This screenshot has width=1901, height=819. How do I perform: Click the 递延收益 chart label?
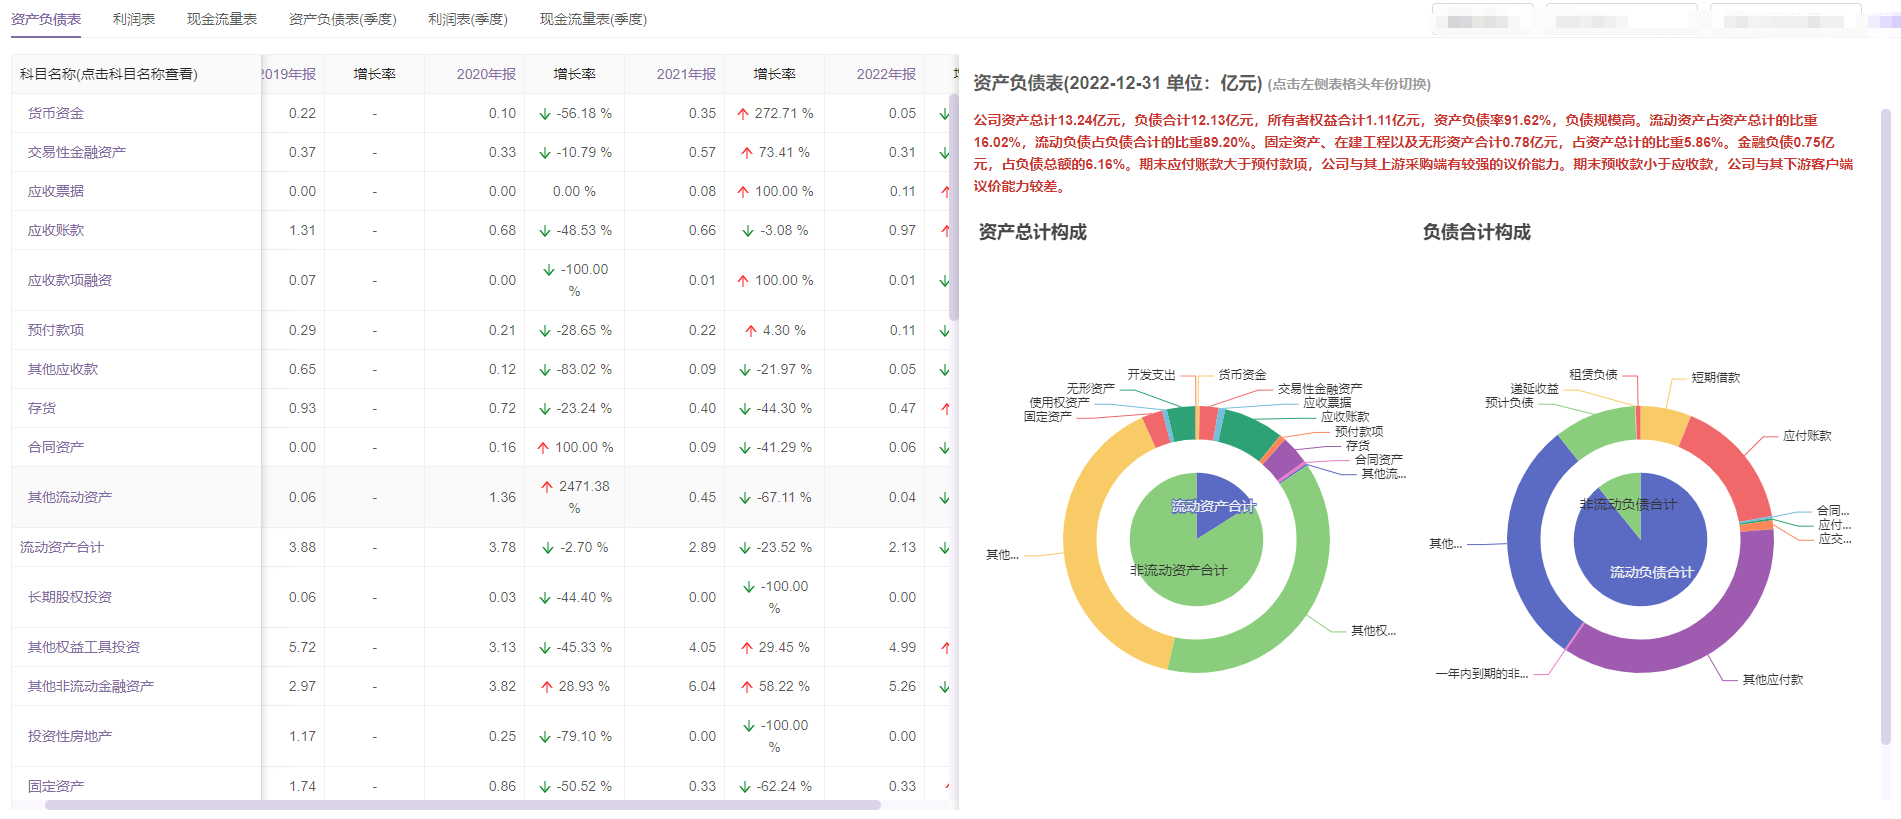[x=1535, y=389]
